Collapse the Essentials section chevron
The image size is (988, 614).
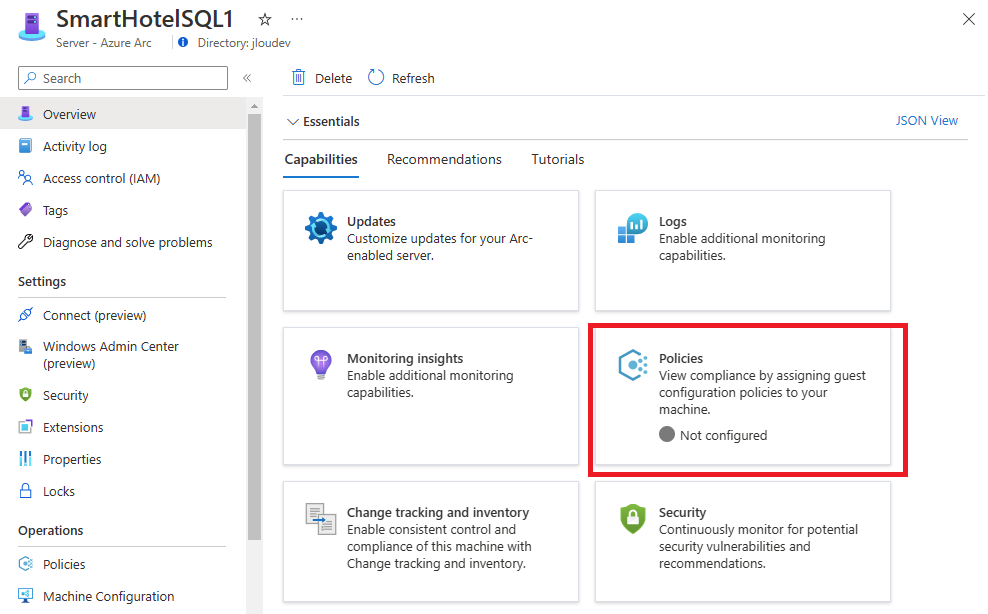292,122
